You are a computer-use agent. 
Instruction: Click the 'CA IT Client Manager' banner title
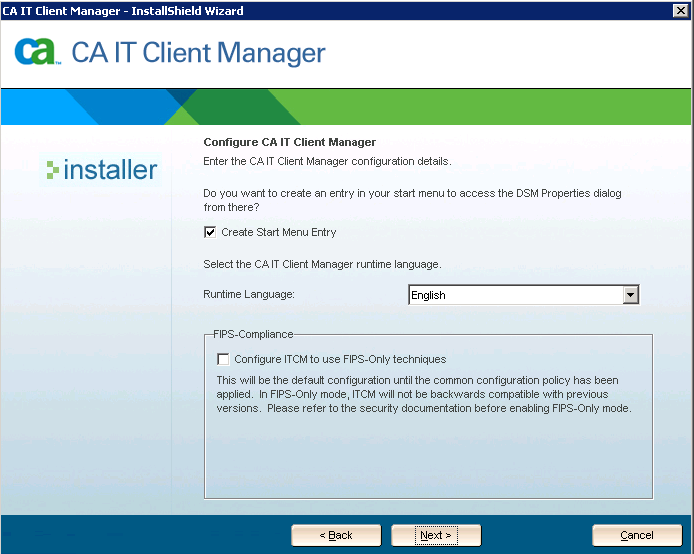(x=198, y=53)
